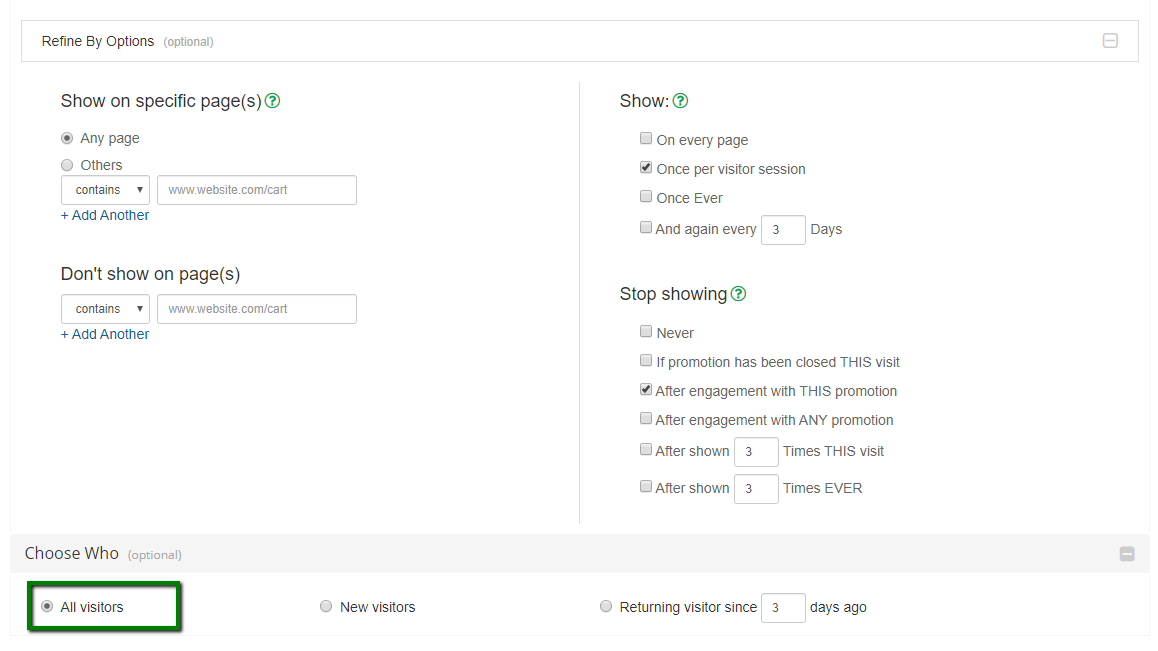This screenshot has height=651, width=1158.
Task: Collapse the Choose Who section
Action: [1127, 554]
